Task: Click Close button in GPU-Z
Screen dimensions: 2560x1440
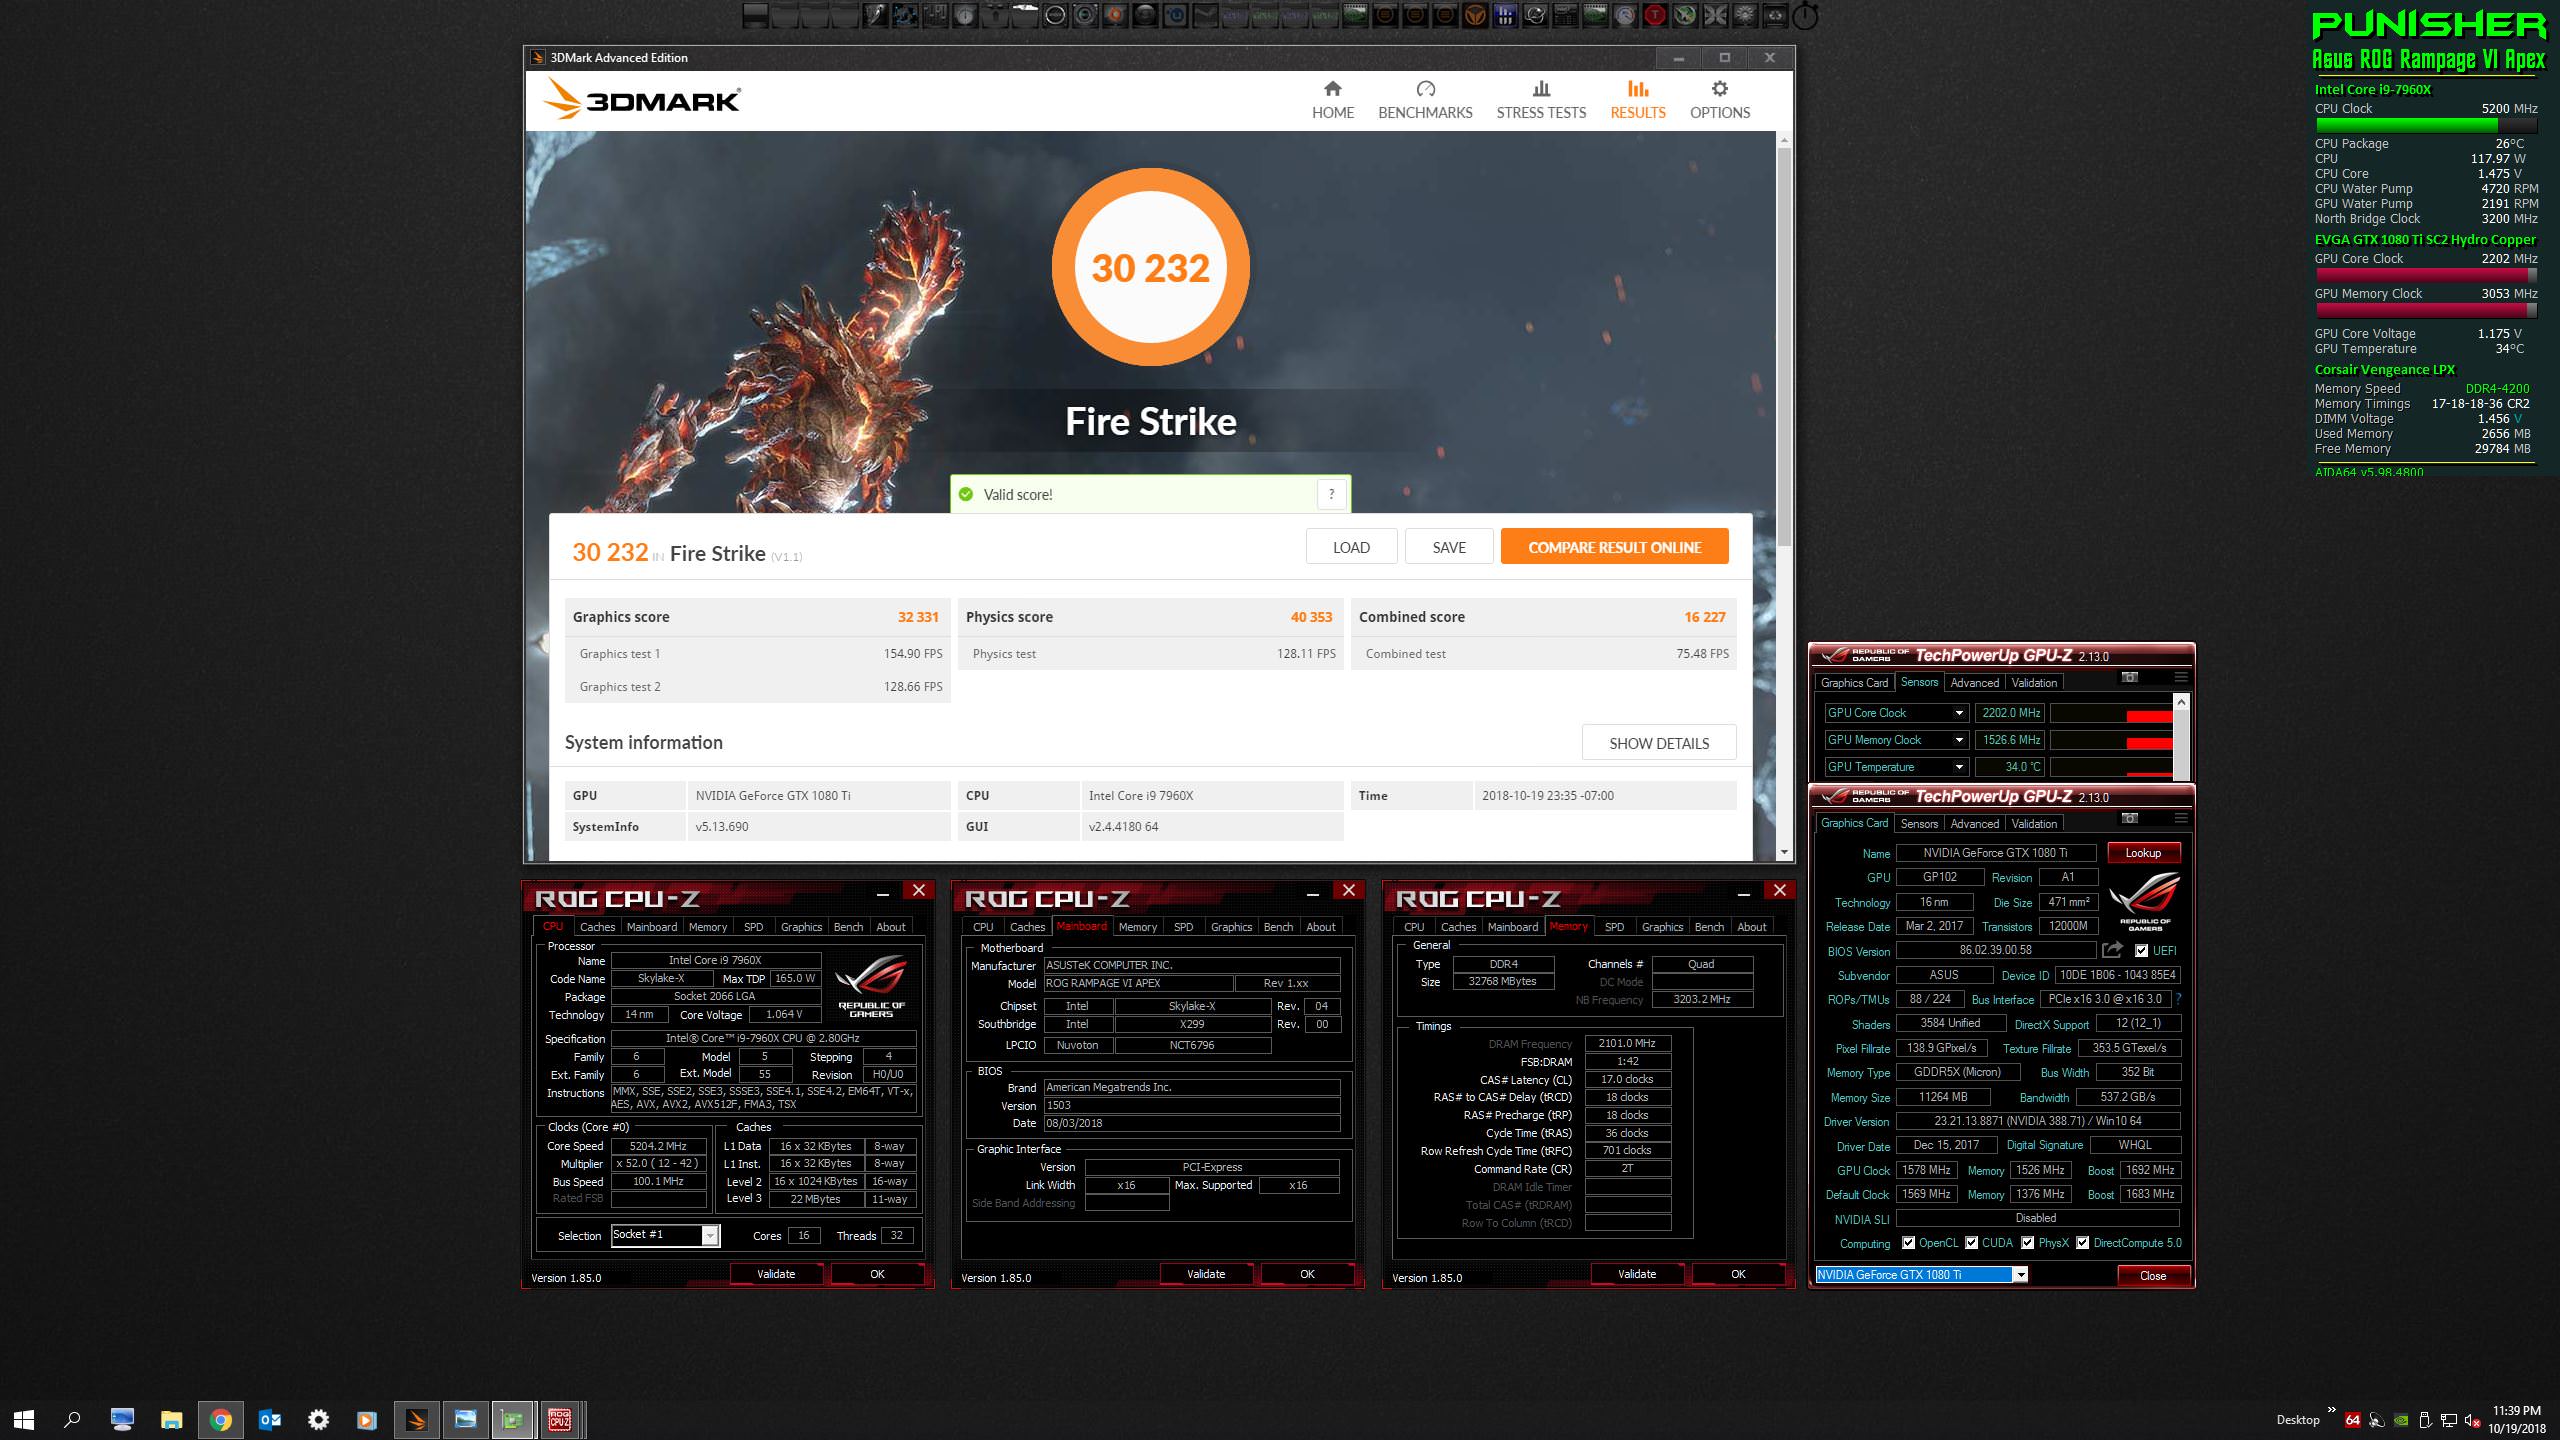Action: (x=2153, y=1276)
